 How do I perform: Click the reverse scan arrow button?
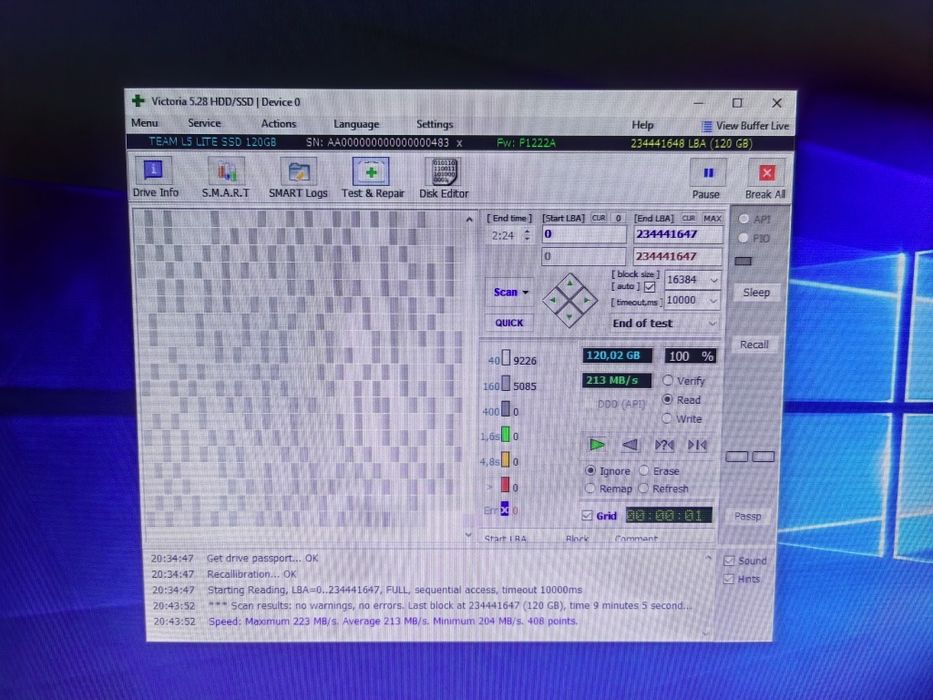tap(630, 445)
